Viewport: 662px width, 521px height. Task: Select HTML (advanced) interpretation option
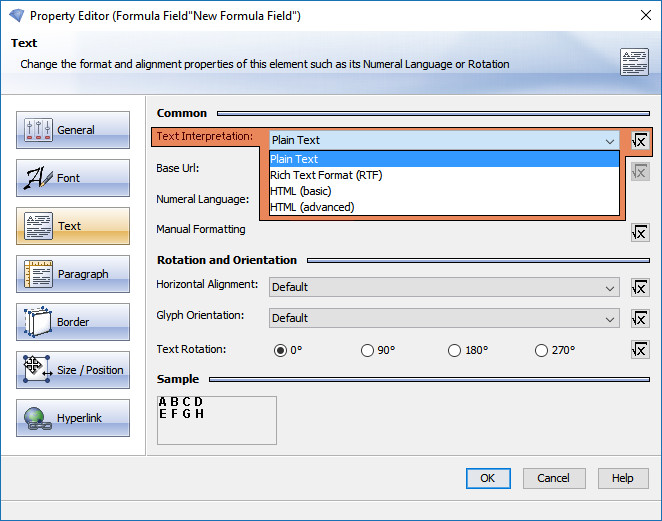point(312,207)
